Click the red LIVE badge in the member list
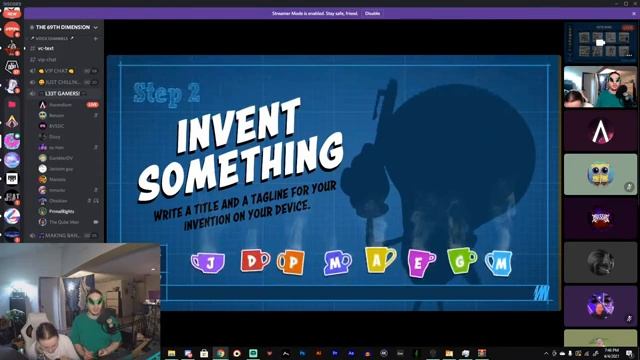The width and height of the screenshot is (640, 360). pyautogui.click(x=93, y=105)
